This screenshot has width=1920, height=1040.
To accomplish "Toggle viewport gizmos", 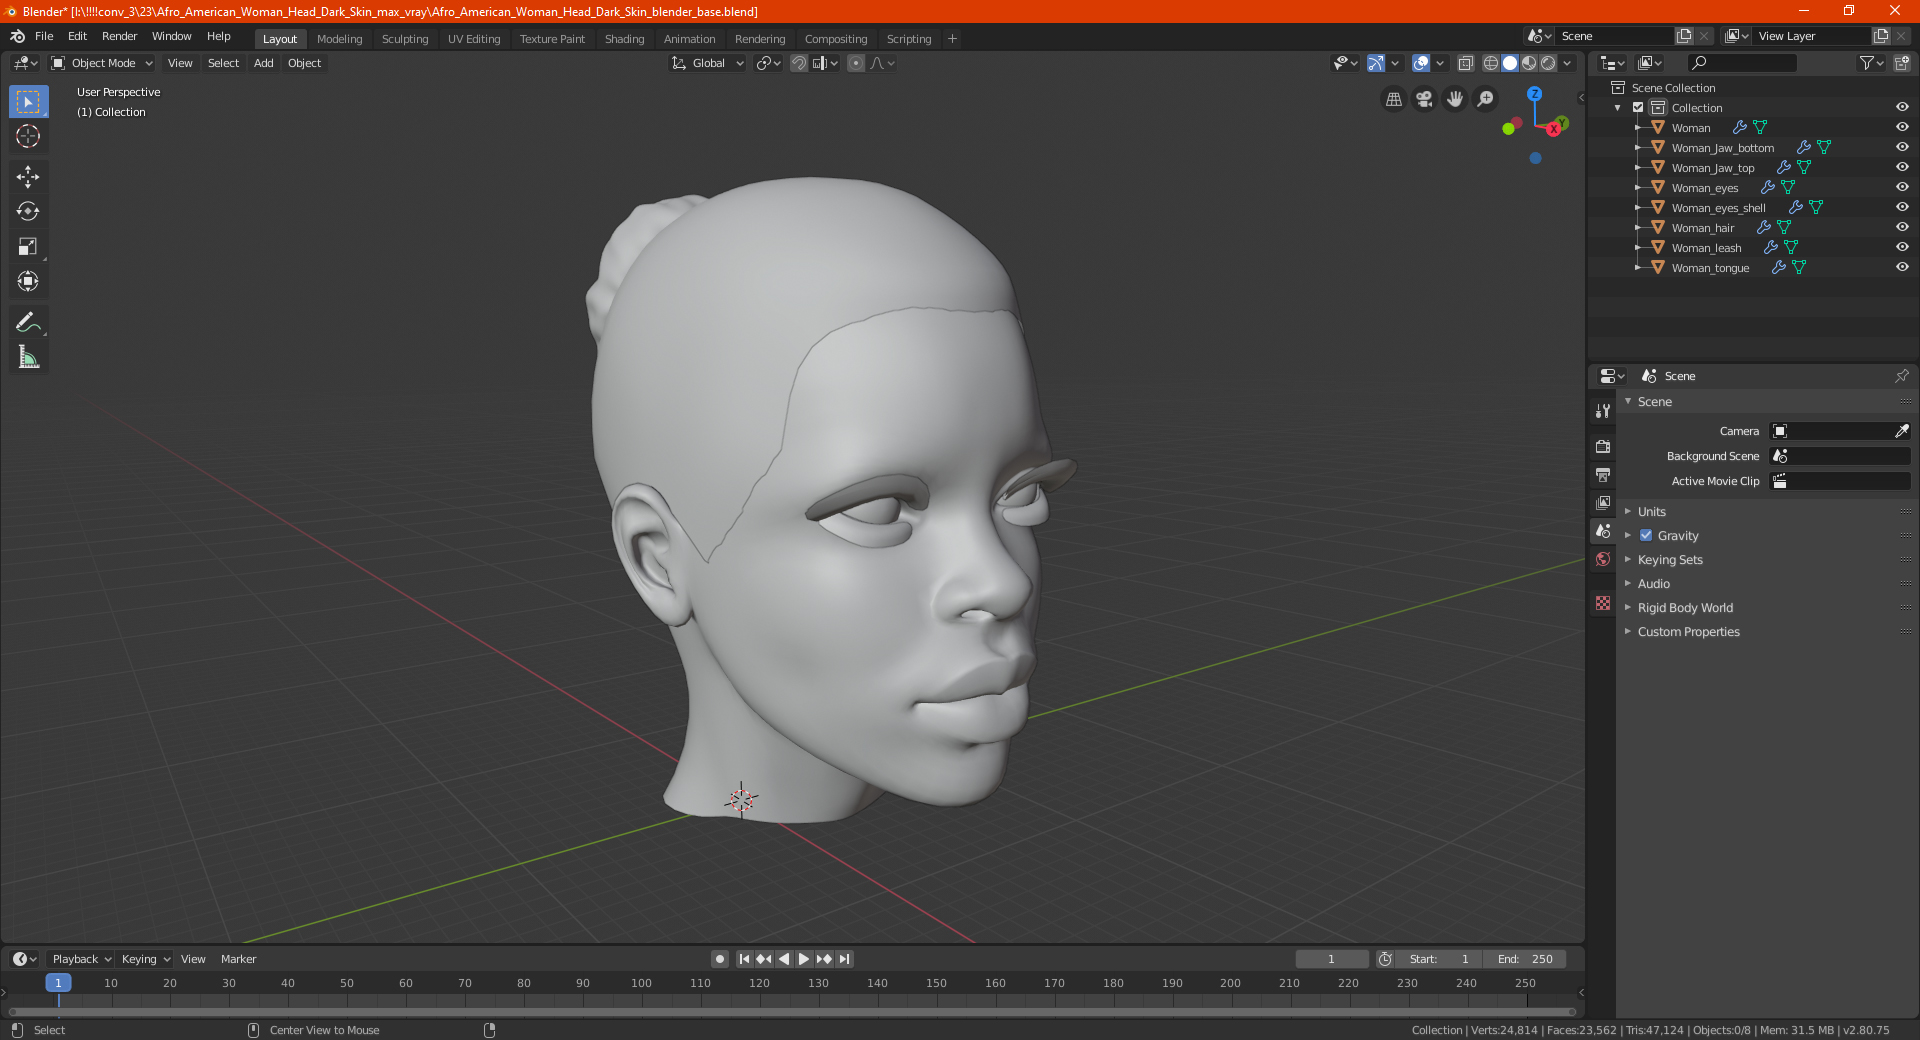I will click(1376, 63).
